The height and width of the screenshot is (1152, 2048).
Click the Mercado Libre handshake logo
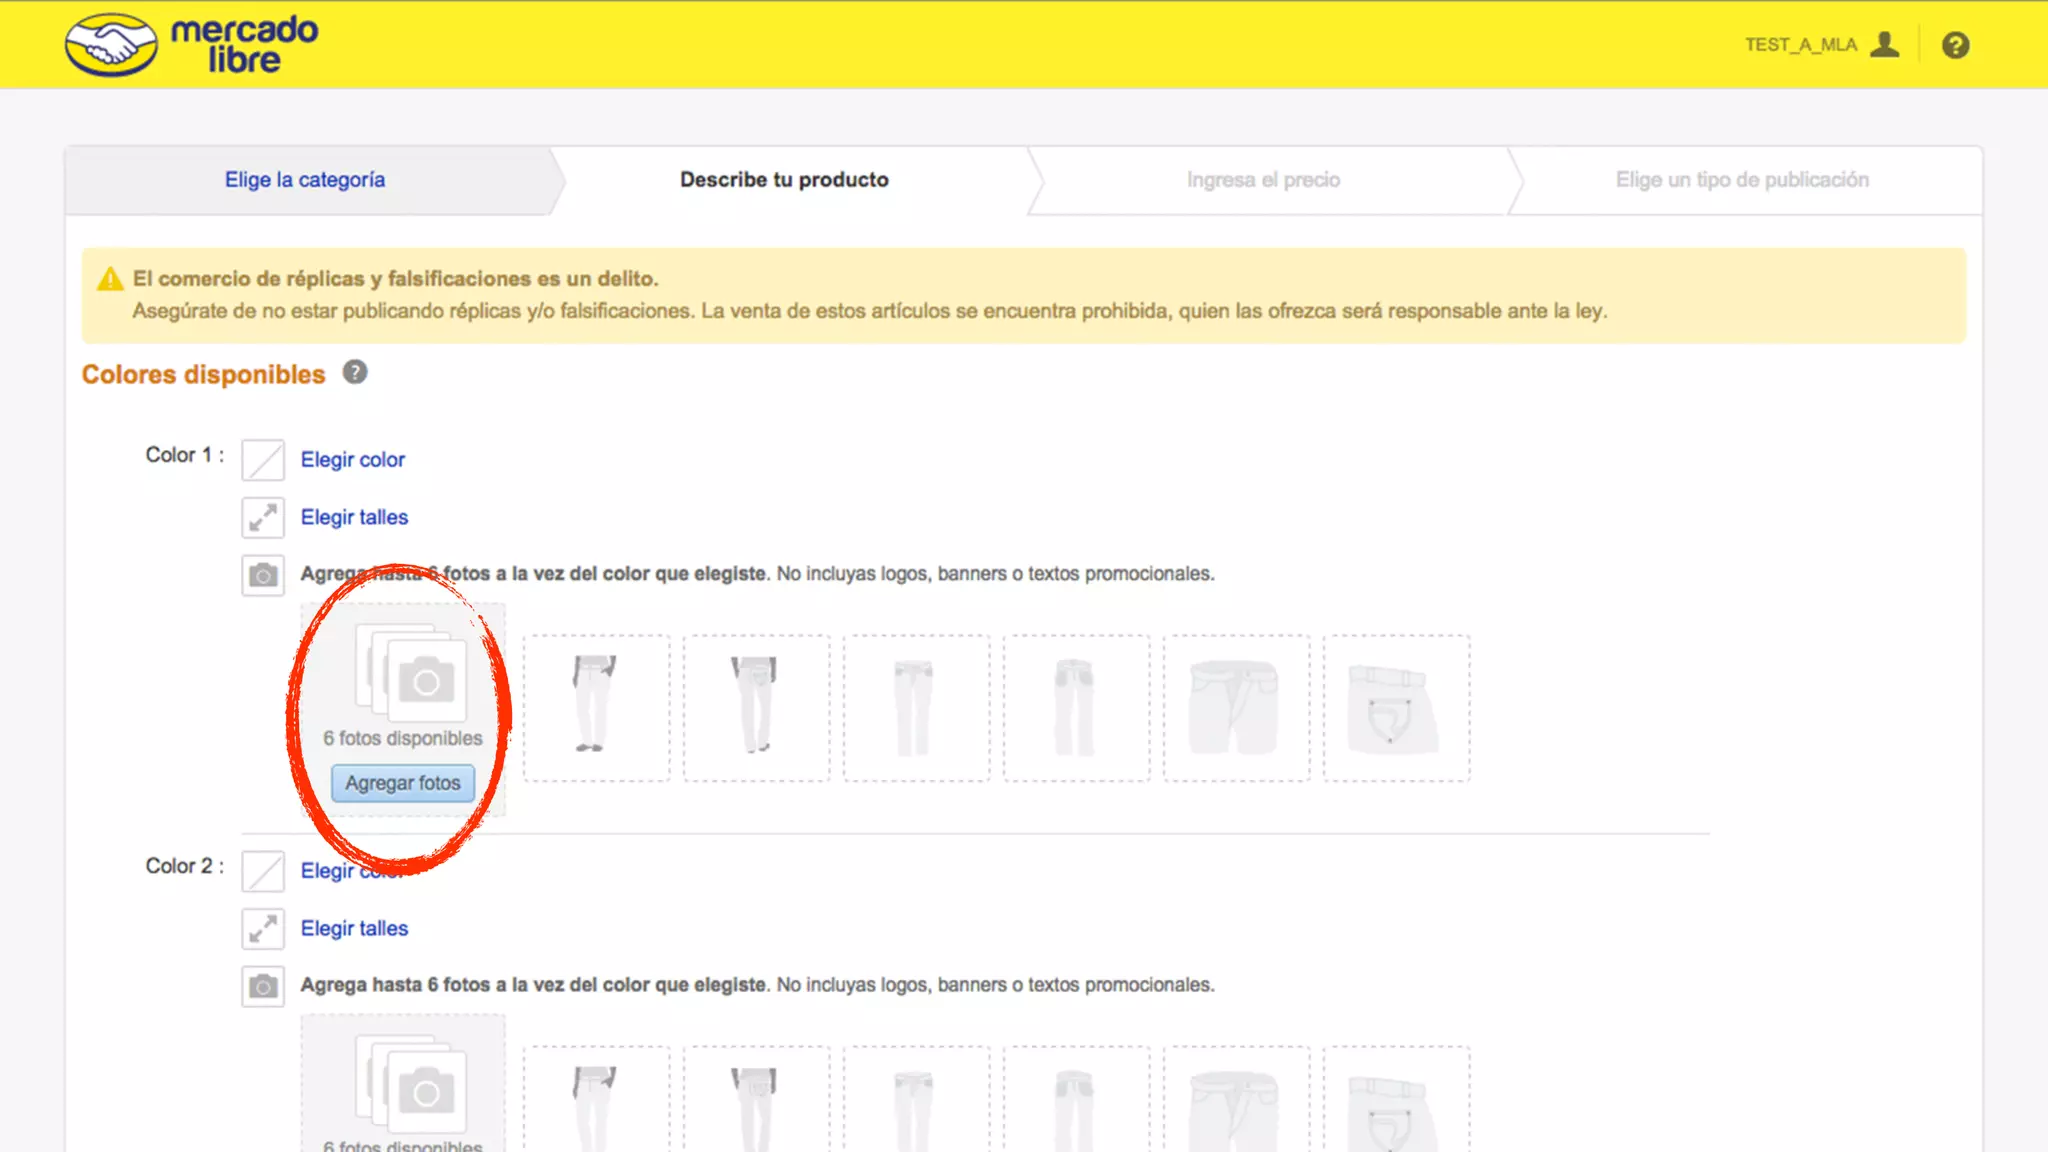pos(111,45)
